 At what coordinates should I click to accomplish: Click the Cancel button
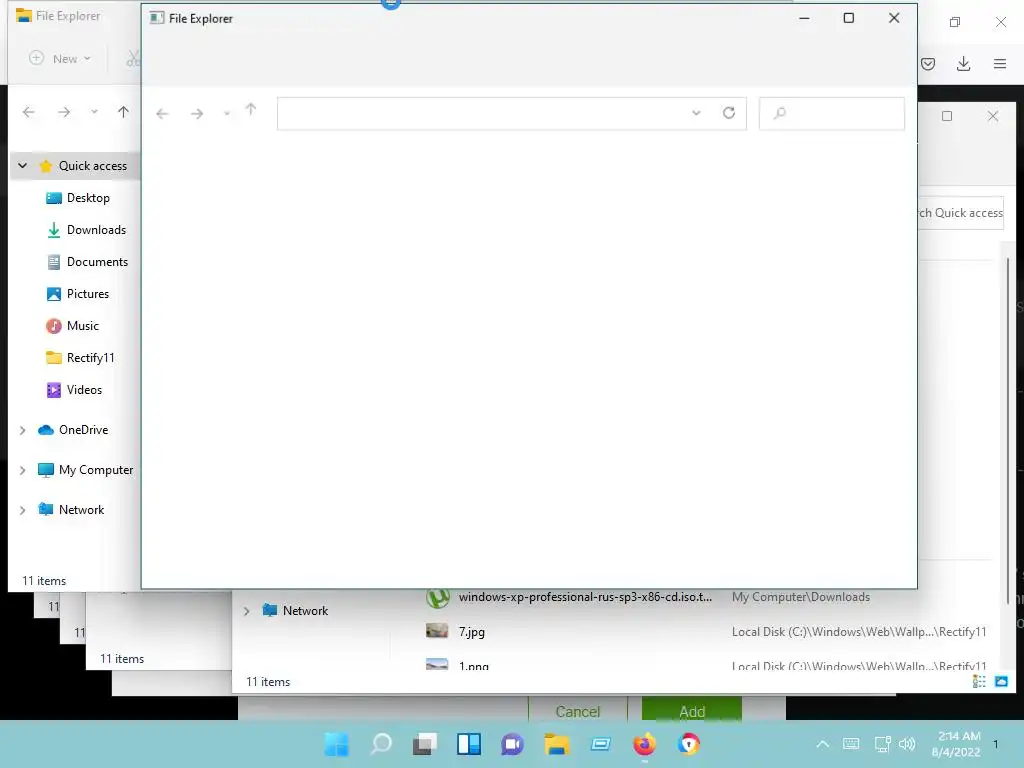tap(578, 711)
